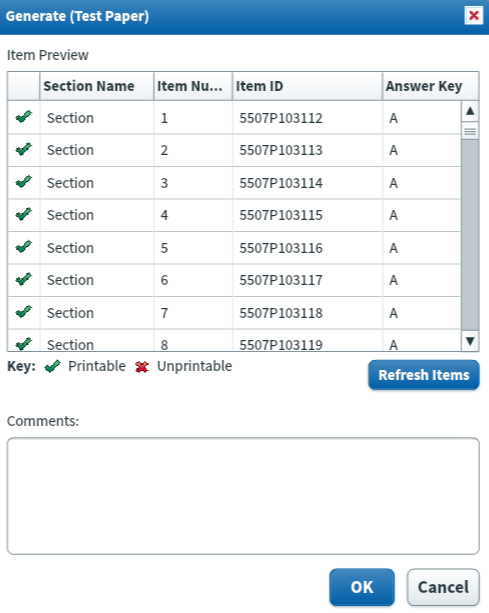This screenshot has height=613, width=489.
Task: Click the printable icon in row 5
Action: 23,247
